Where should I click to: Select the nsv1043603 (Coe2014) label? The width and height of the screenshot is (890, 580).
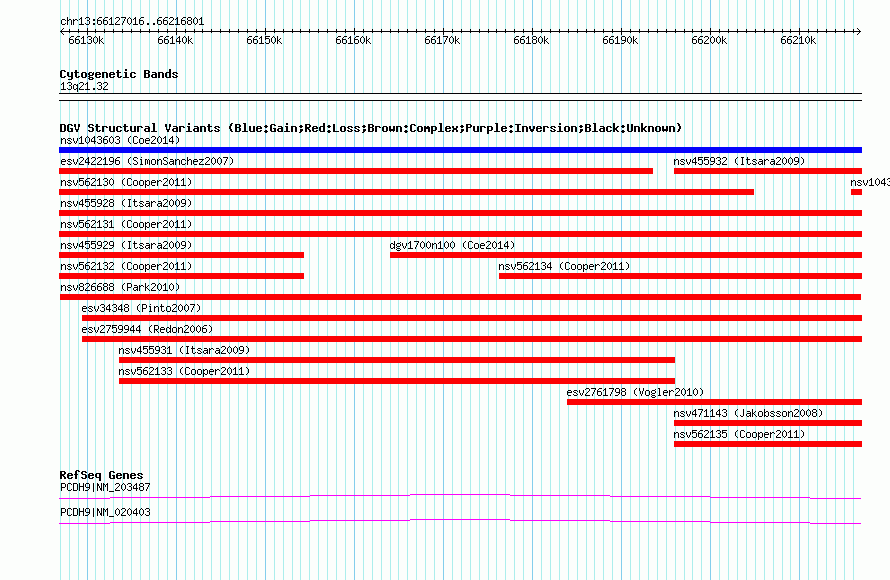(x=120, y=140)
